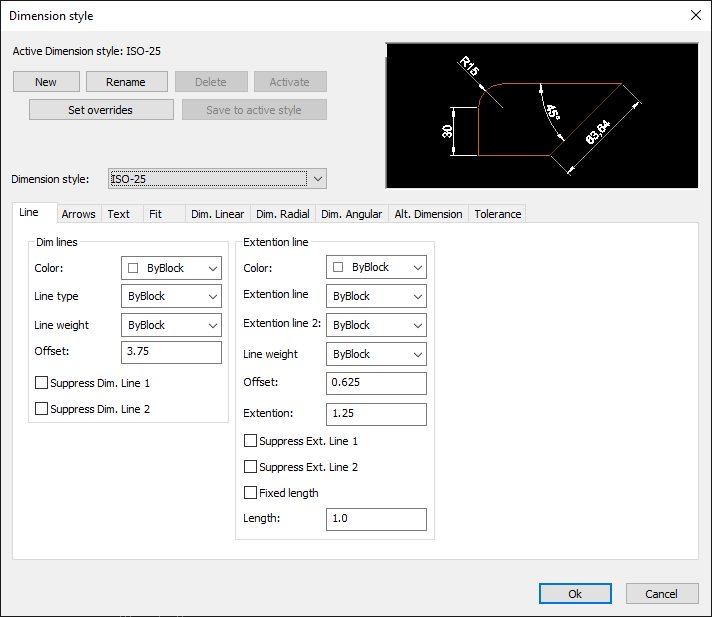Viewport: 712px width, 617px height.
Task: Check Suppress Dim. Line 1
Action: point(42,382)
